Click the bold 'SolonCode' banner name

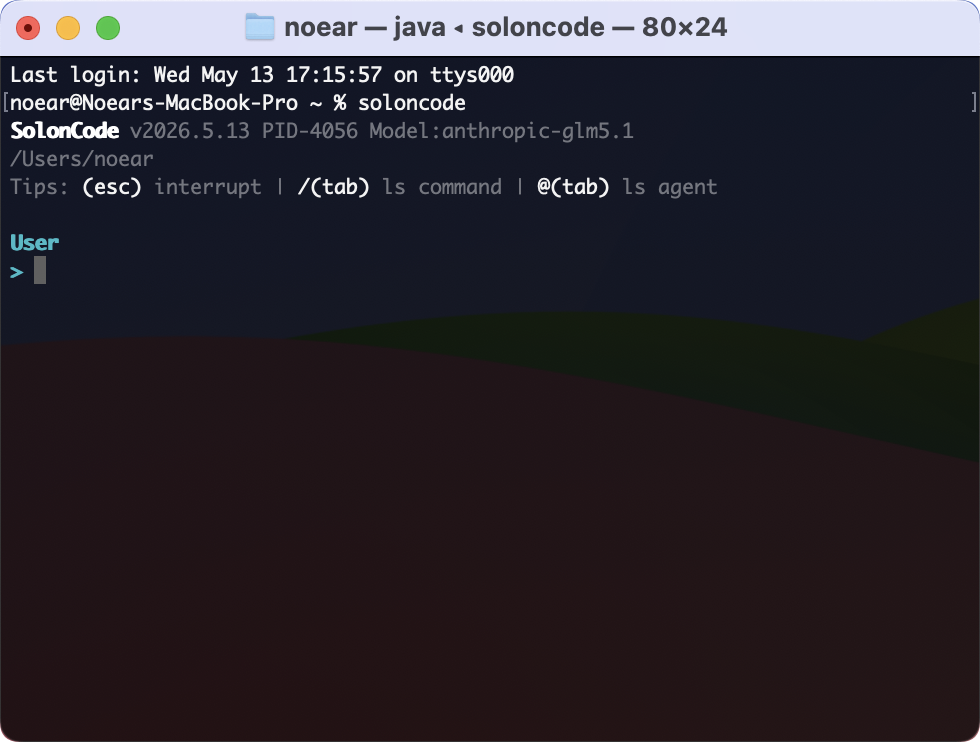pyautogui.click(x=64, y=131)
